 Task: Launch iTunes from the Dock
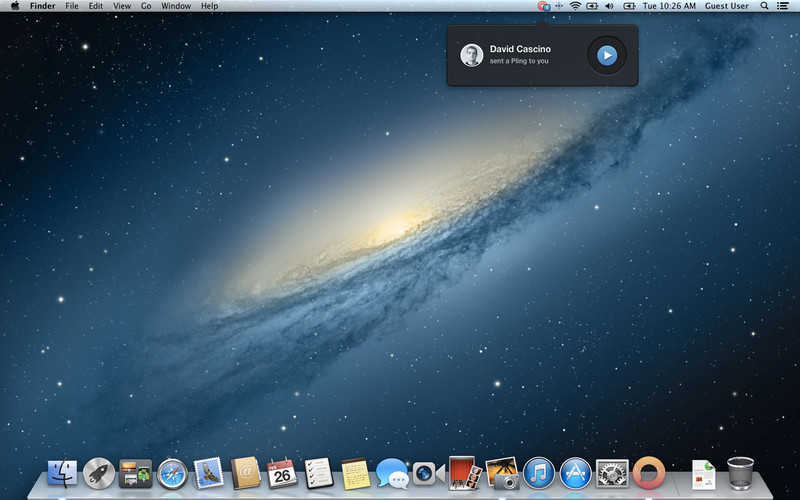coord(539,473)
